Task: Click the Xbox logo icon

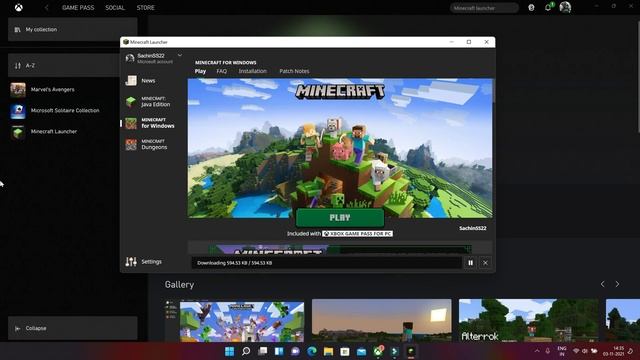Action: (19, 7)
